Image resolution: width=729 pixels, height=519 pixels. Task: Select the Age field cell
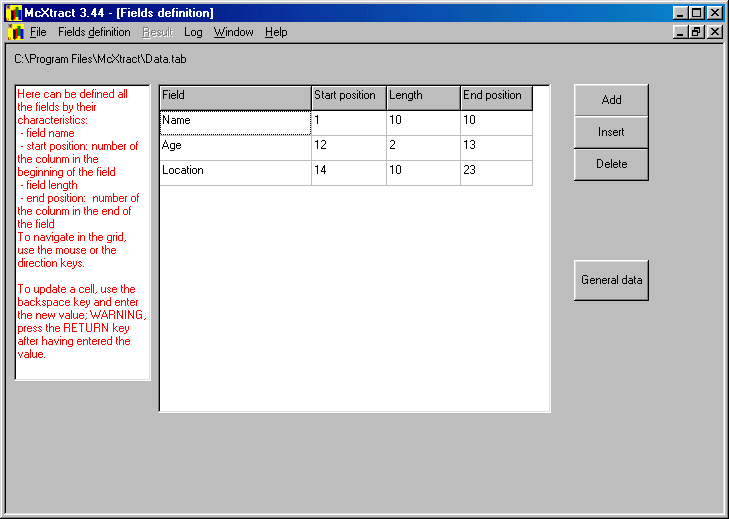tap(235, 148)
